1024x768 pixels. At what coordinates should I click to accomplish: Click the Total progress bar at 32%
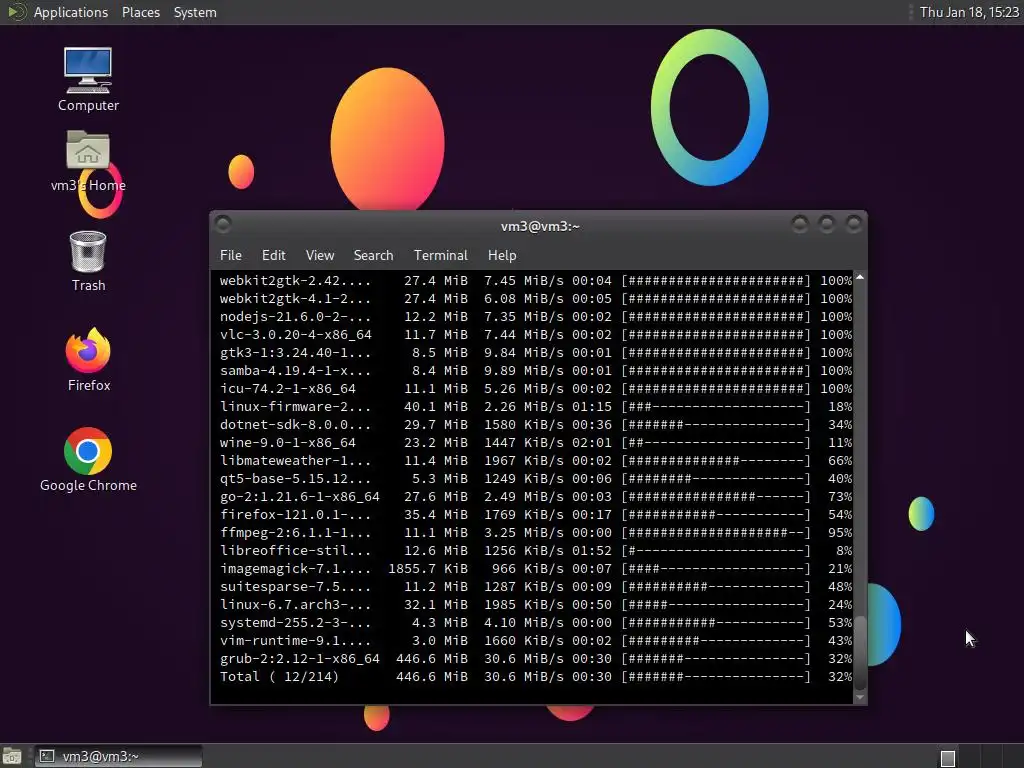point(716,677)
